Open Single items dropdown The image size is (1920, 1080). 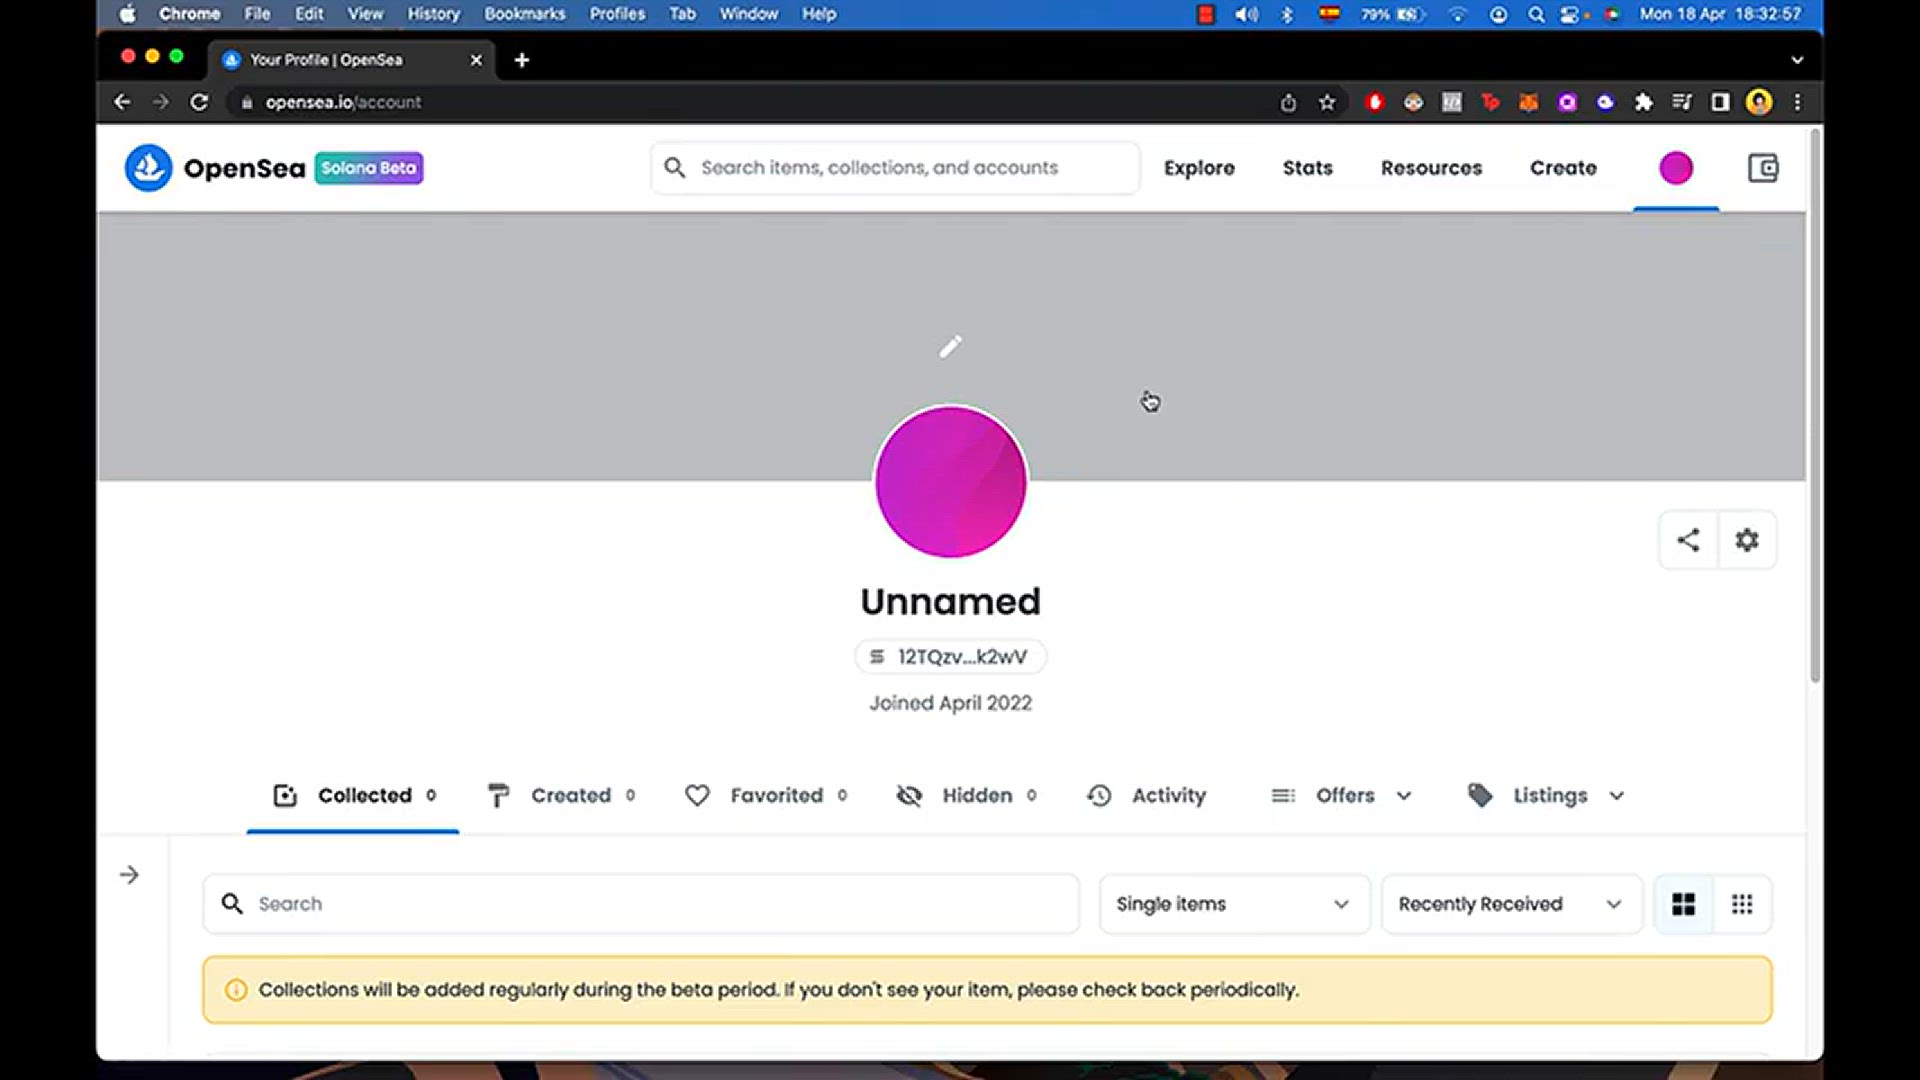(1234, 904)
